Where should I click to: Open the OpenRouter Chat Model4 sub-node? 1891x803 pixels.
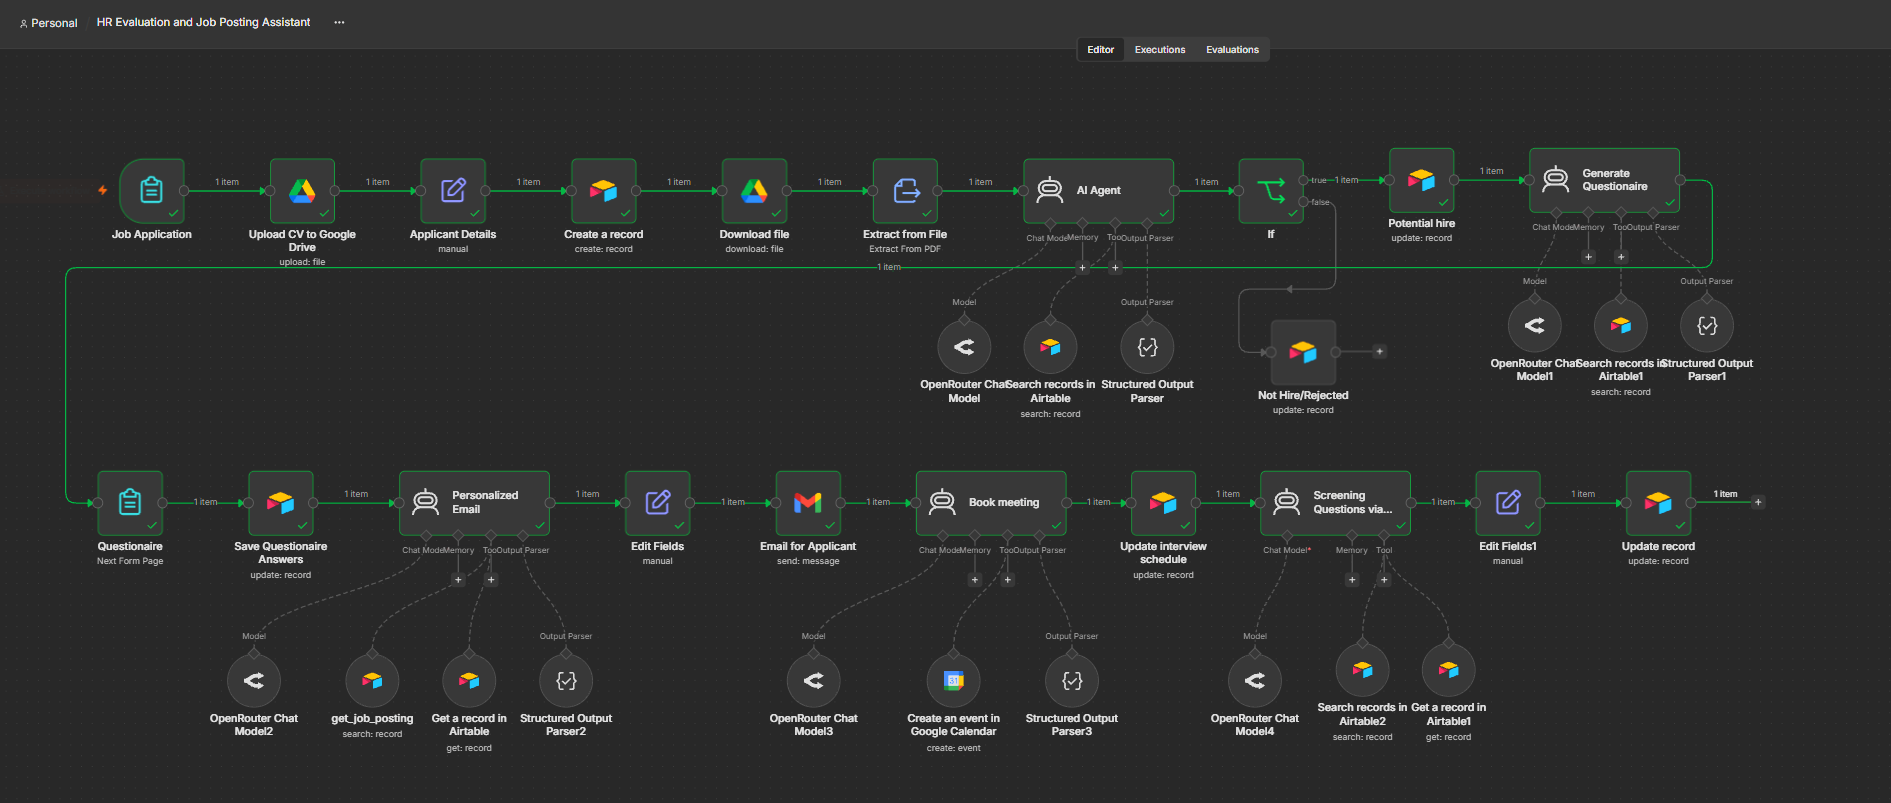(x=1255, y=681)
